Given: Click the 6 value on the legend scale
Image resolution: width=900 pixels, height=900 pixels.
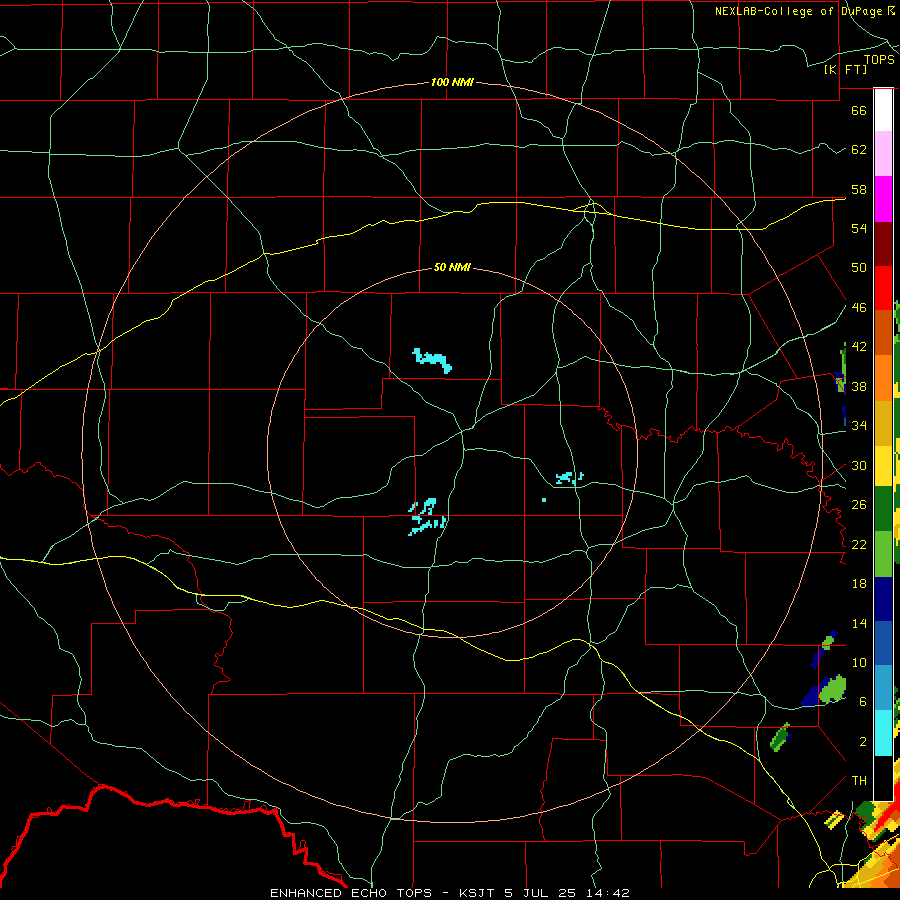Looking at the screenshot, I should [863, 702].
